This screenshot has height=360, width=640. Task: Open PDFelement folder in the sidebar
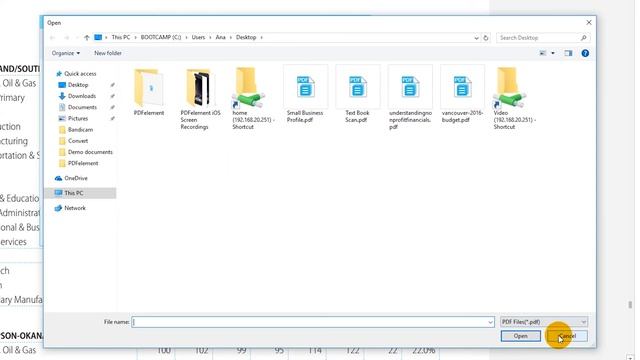click(83, 163)
